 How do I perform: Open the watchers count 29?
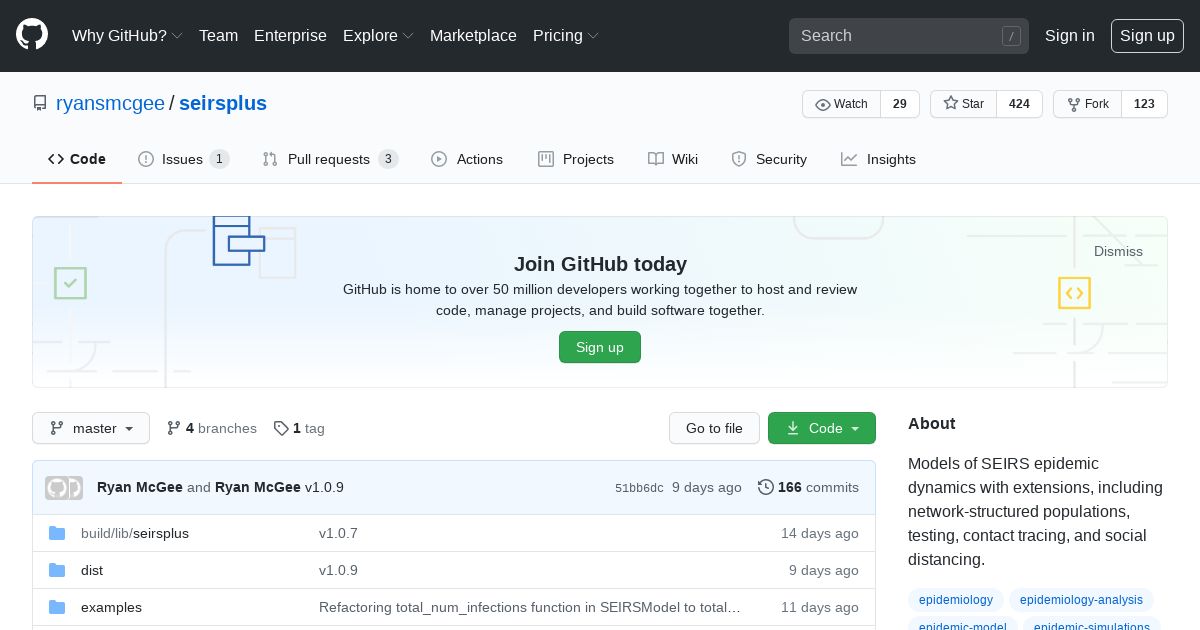pyautogui.click(x=900, y=104)
